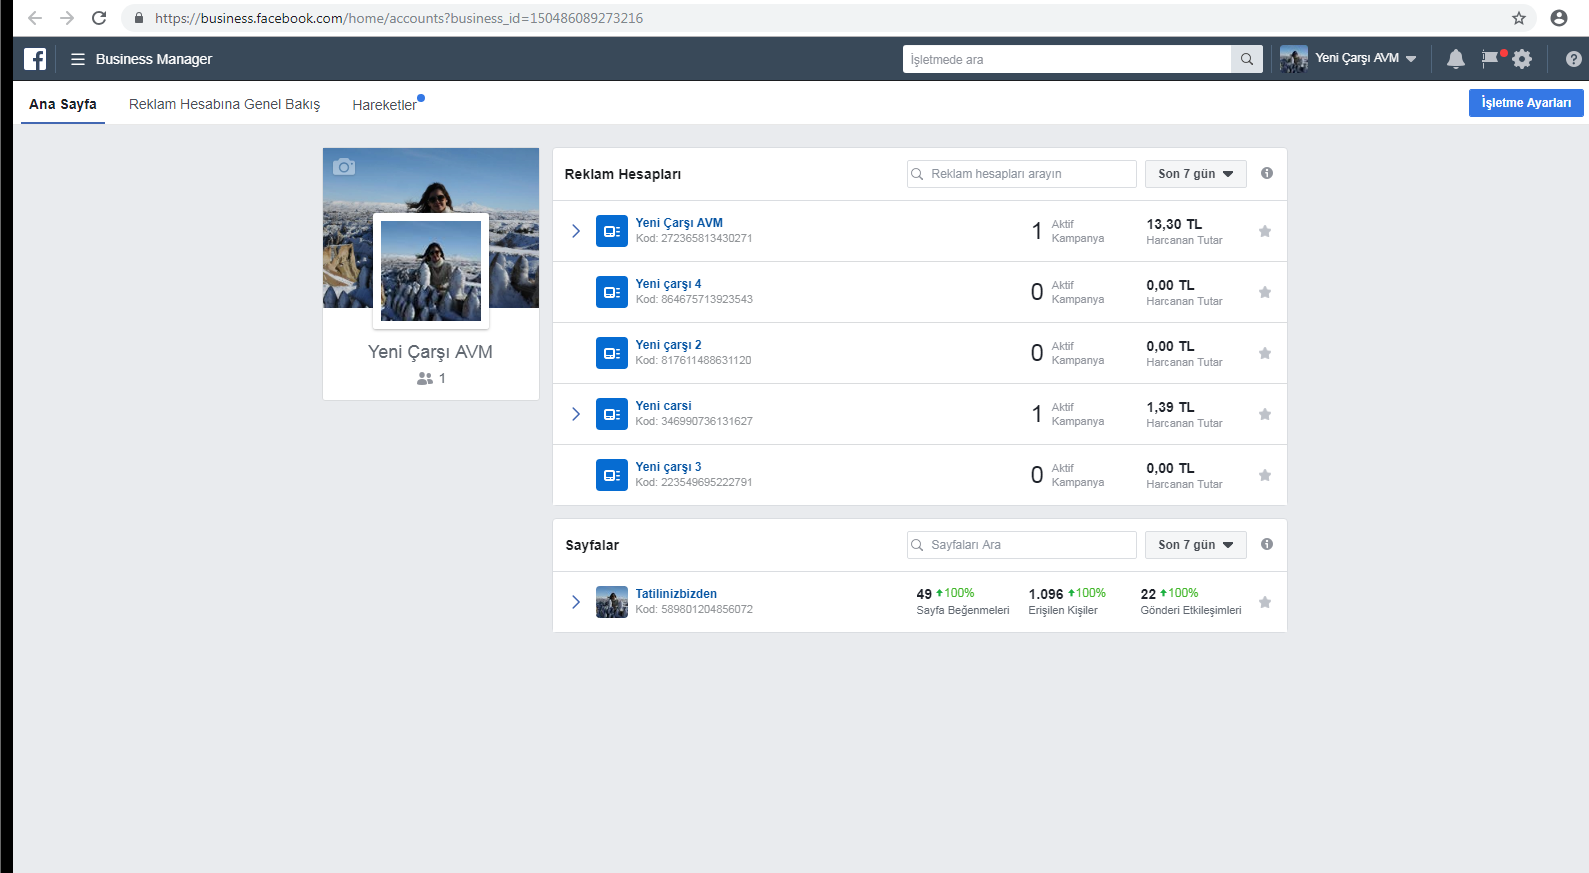Click the 49 Sayfa Beğenmeleri stat

[962, 601]
